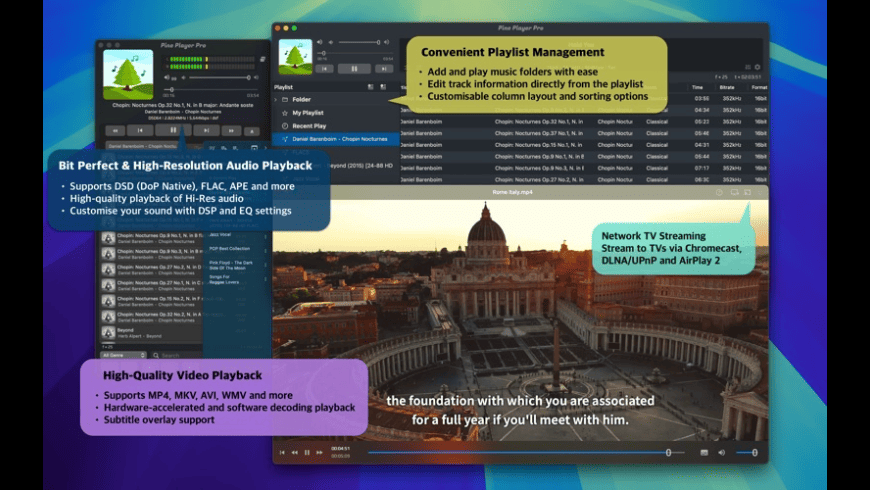Seek on the small player's track progress bar
870x490 pixels.
(x=211, y=89)
